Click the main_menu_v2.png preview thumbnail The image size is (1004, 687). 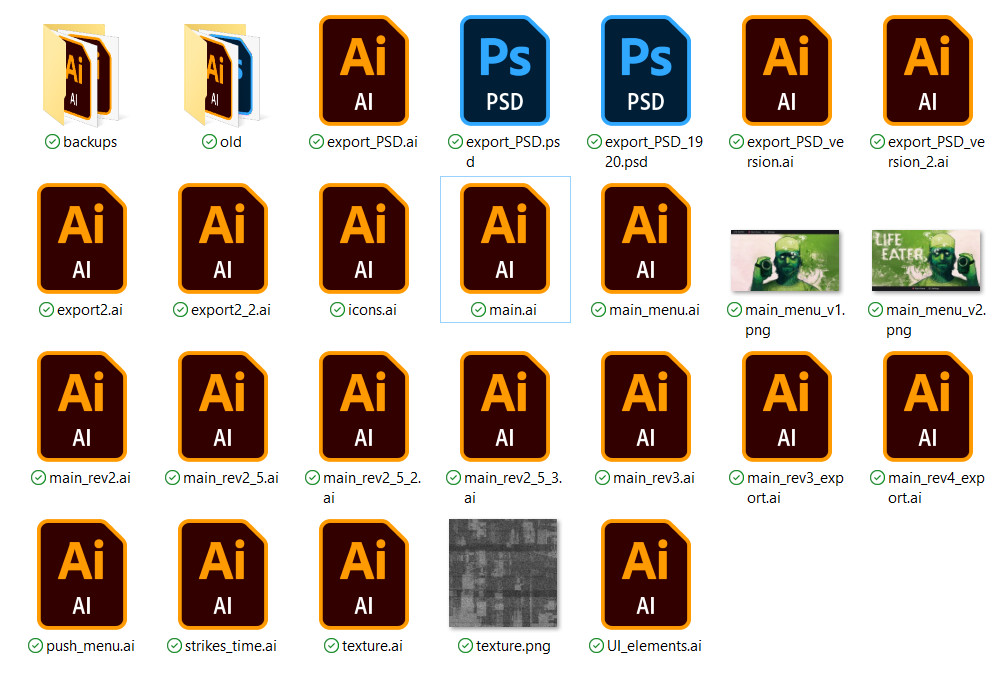(x=928, y=258)
